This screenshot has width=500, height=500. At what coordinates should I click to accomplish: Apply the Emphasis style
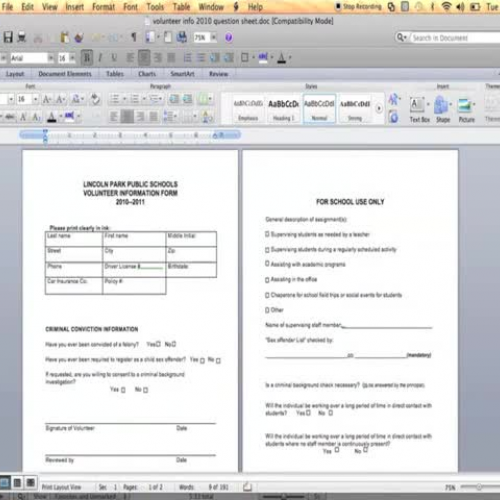tap(248, 109)
